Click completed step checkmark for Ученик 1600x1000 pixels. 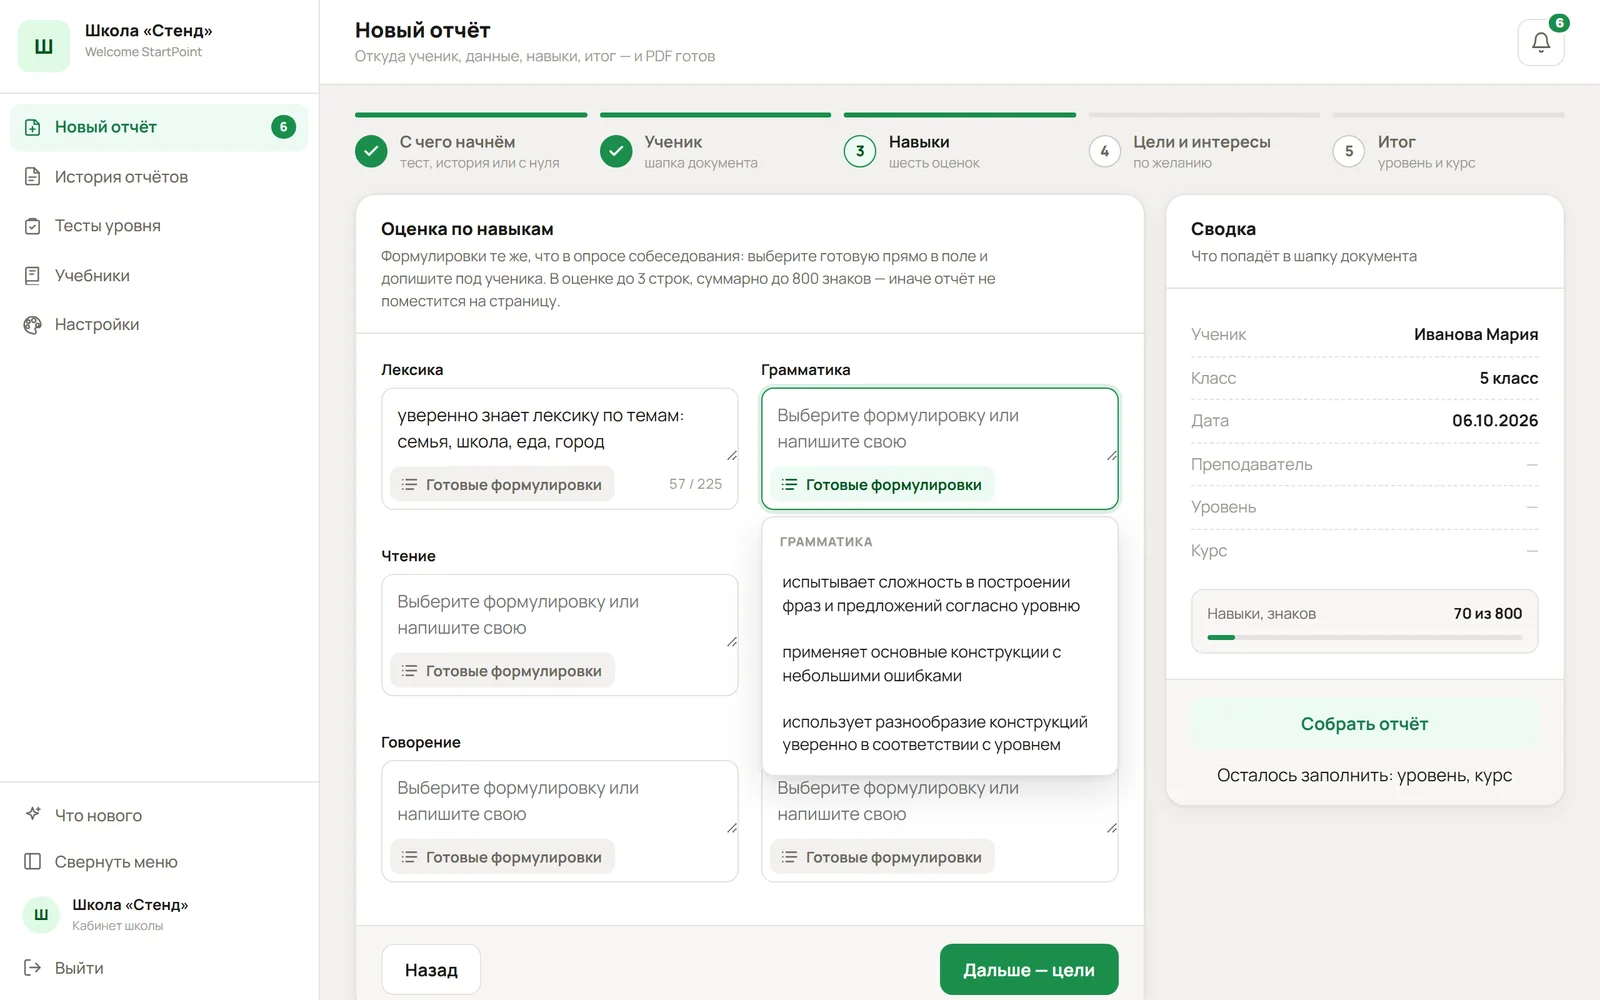pos(616,151)
